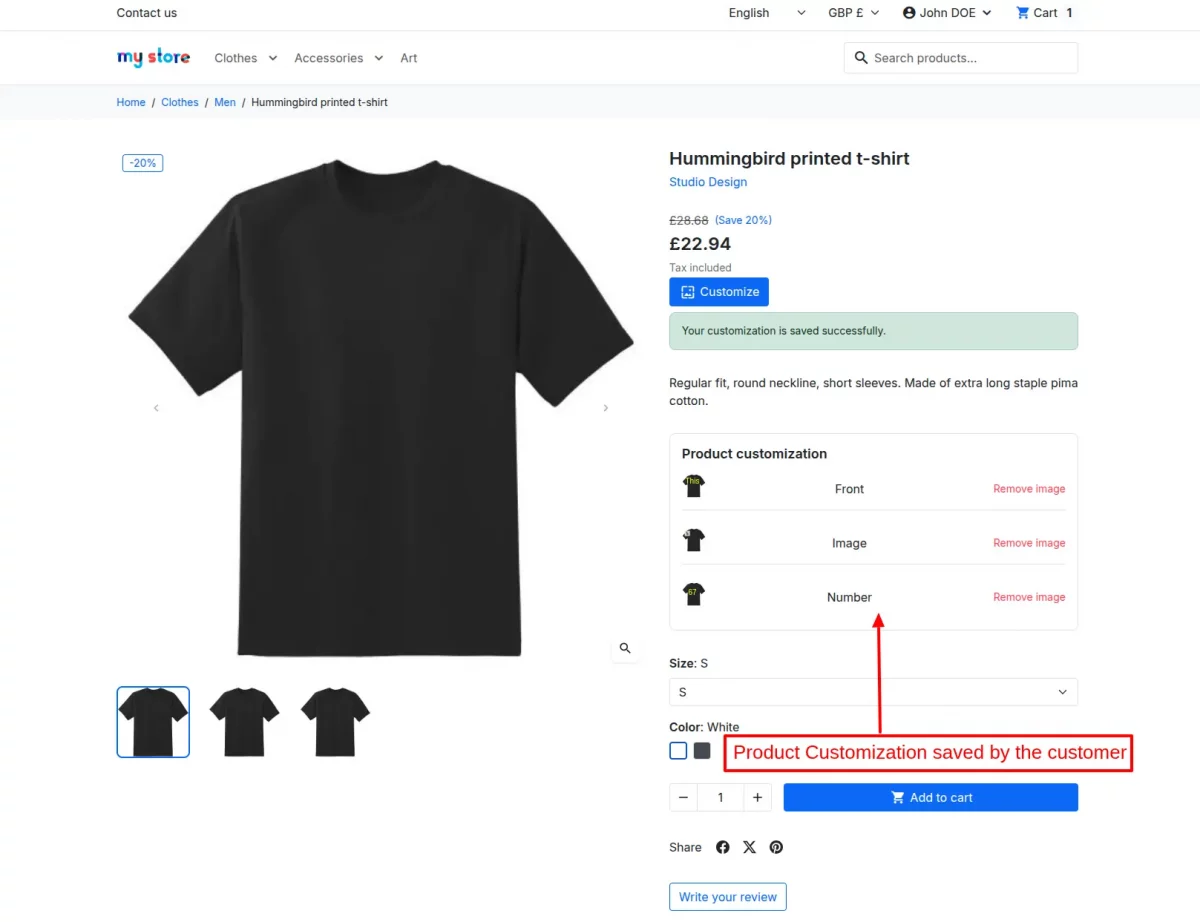1200x922 pixels.
Task: Share on X (Twitter)
Action: pos(749,847)
